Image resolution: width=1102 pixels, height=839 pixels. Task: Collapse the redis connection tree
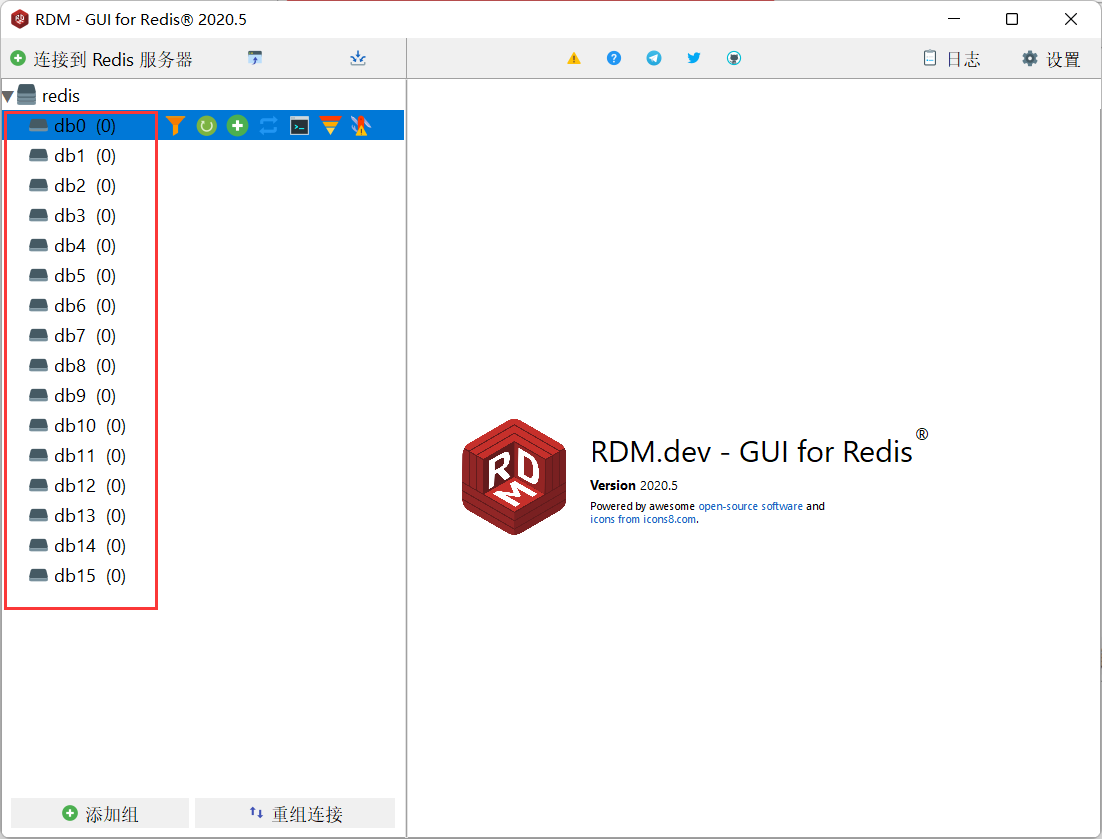8,96
